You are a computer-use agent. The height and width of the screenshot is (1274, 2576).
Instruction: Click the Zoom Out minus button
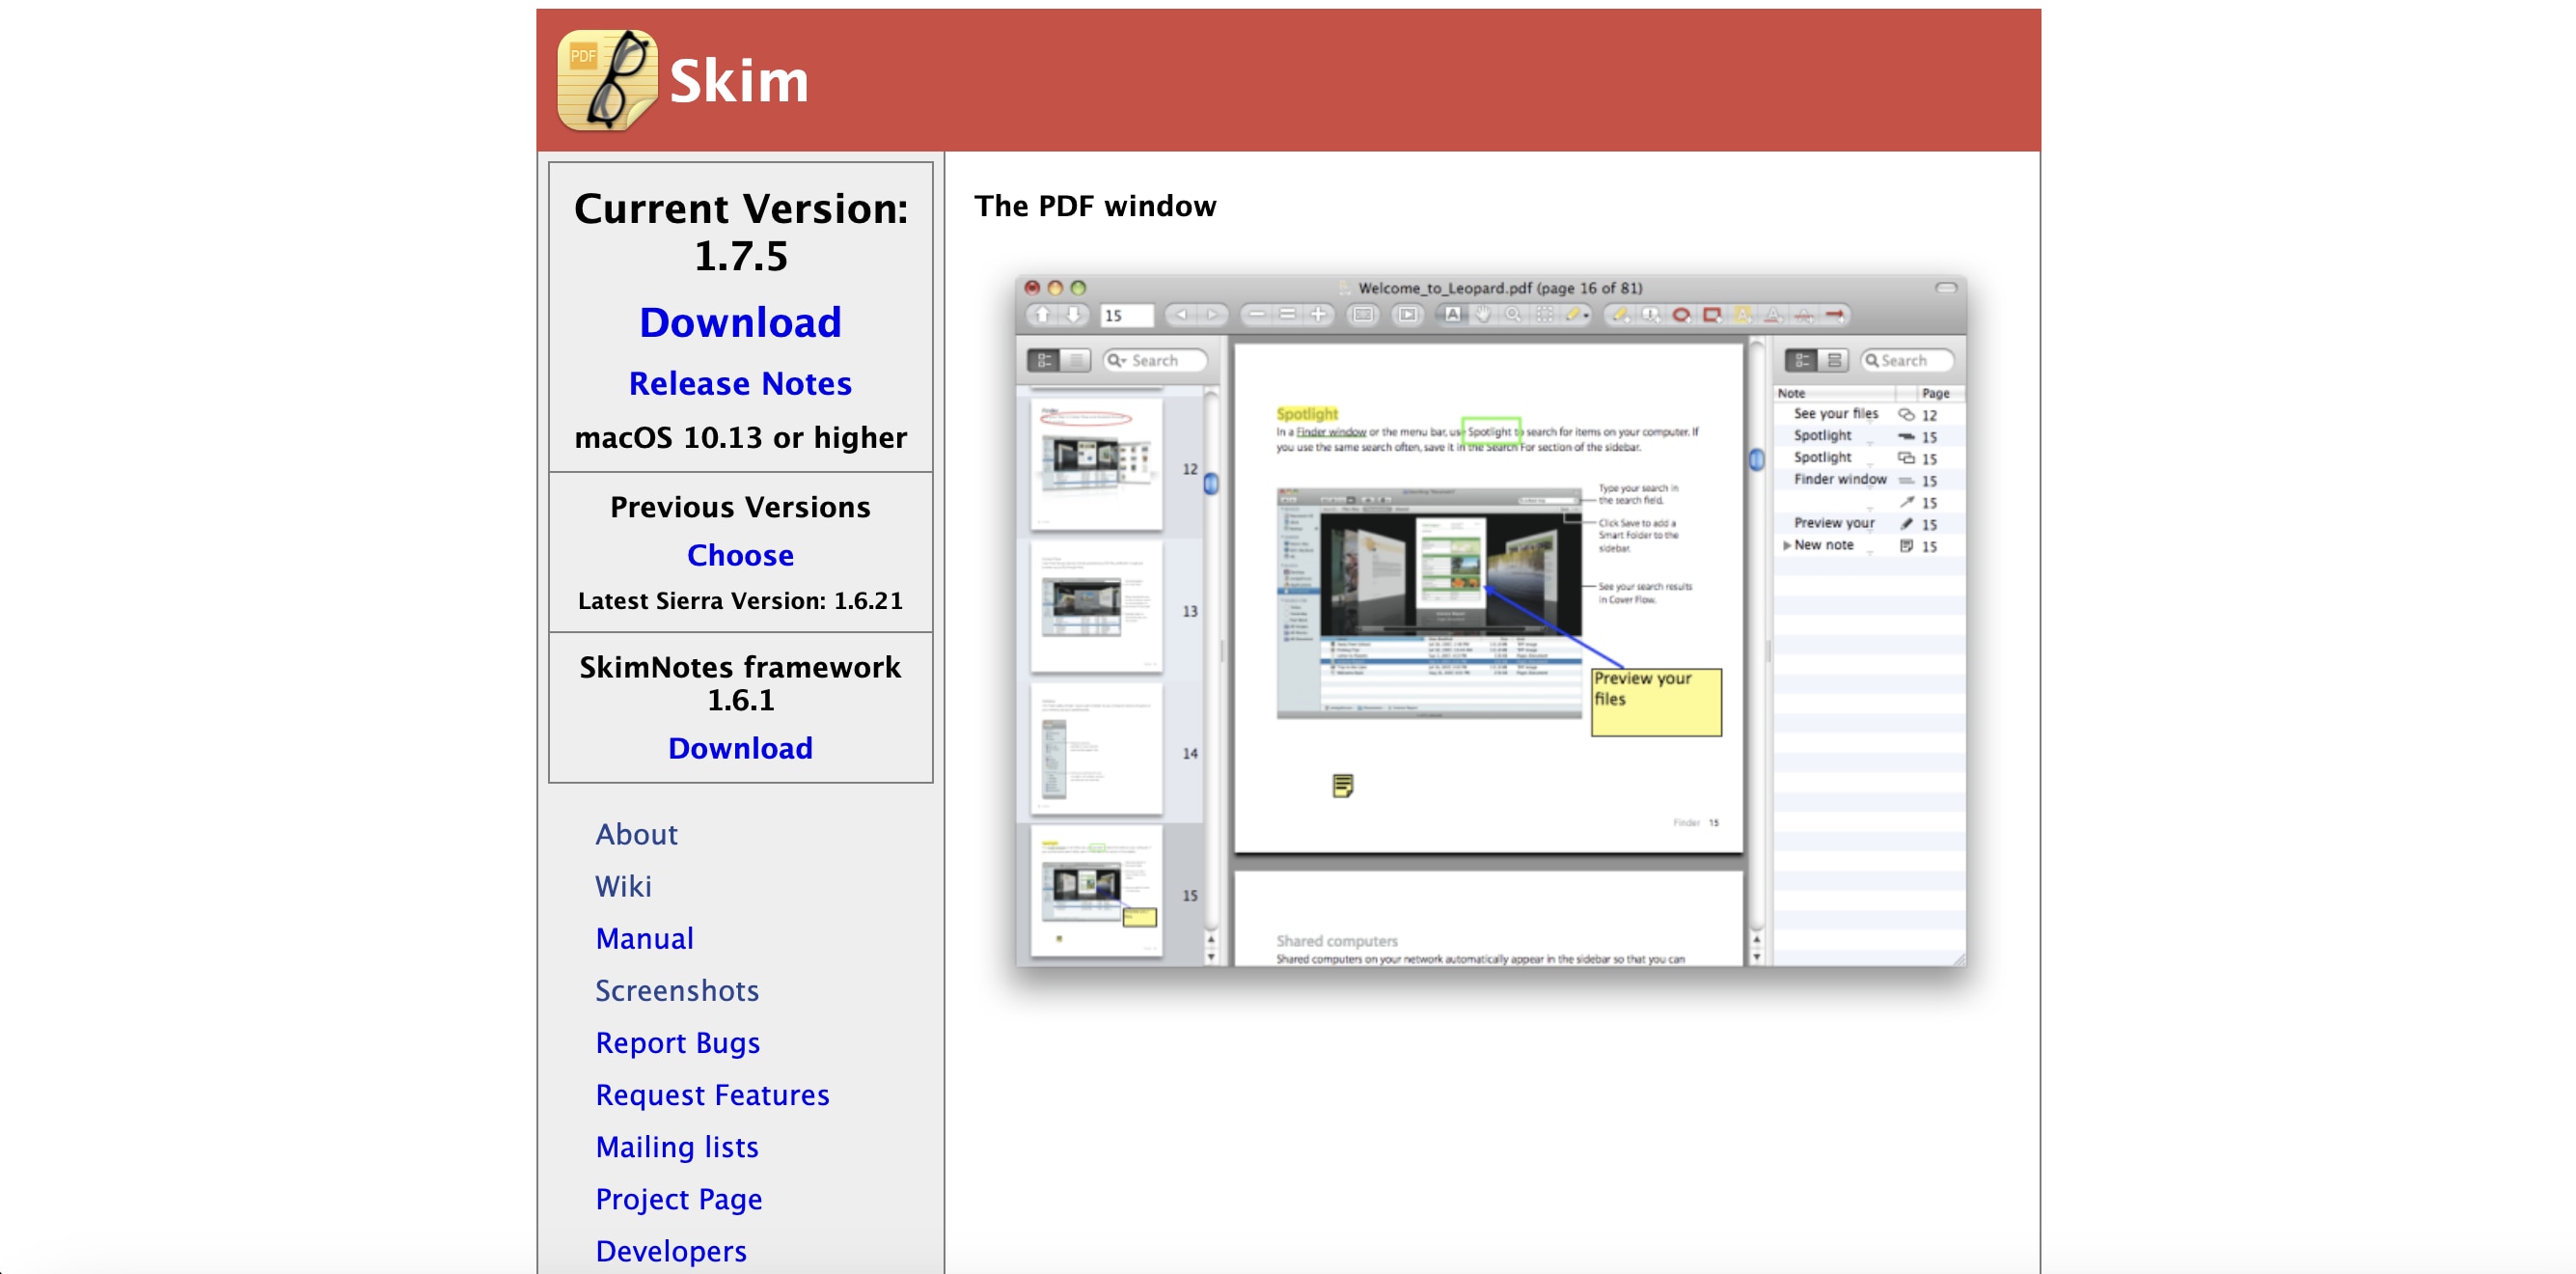[x=1257, y=315]
